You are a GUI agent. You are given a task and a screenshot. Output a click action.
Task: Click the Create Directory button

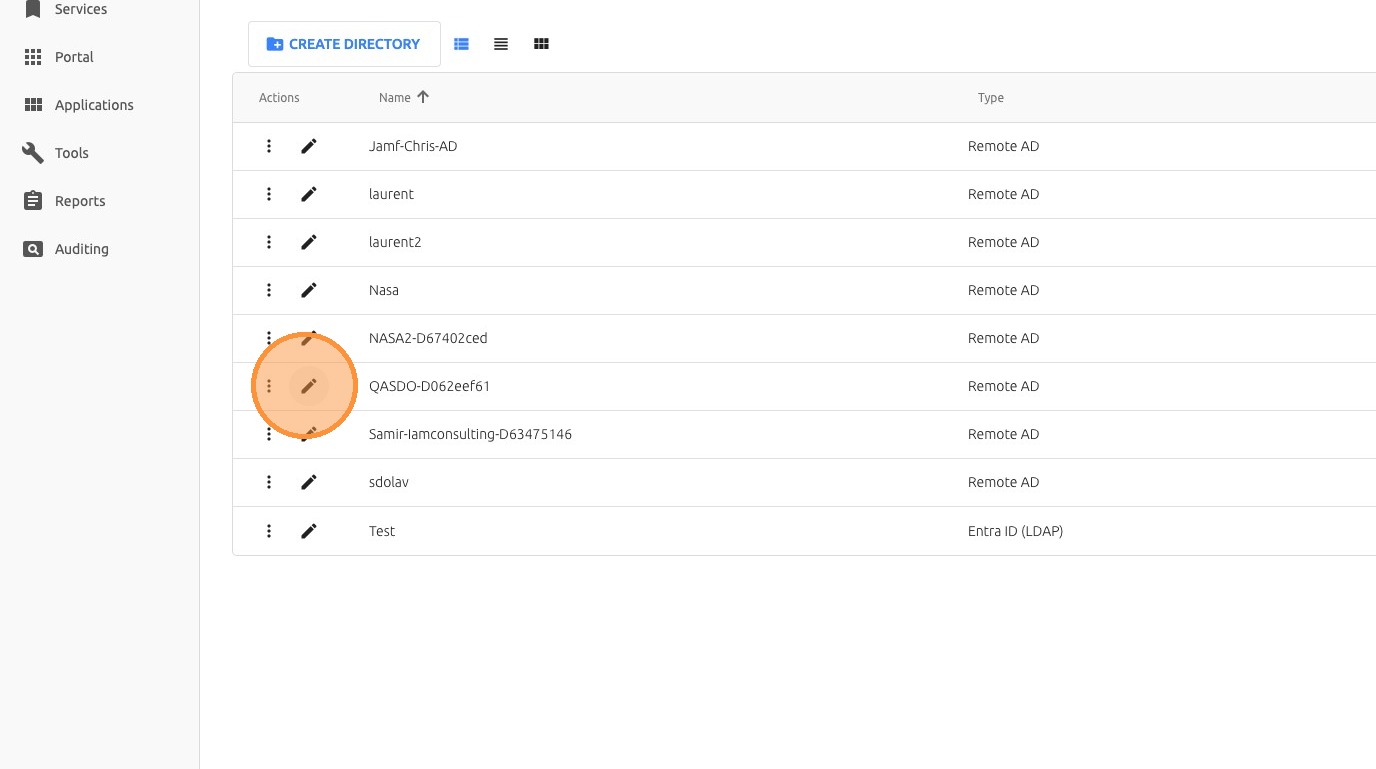click(x=344, y=44)
